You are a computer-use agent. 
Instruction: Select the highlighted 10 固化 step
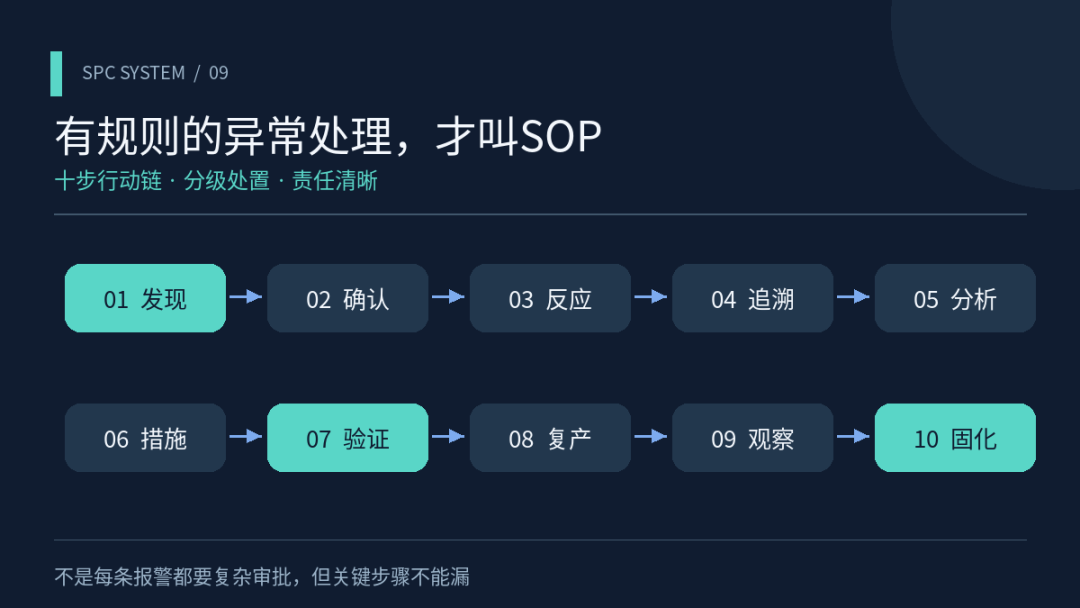[x=955, y=438]
